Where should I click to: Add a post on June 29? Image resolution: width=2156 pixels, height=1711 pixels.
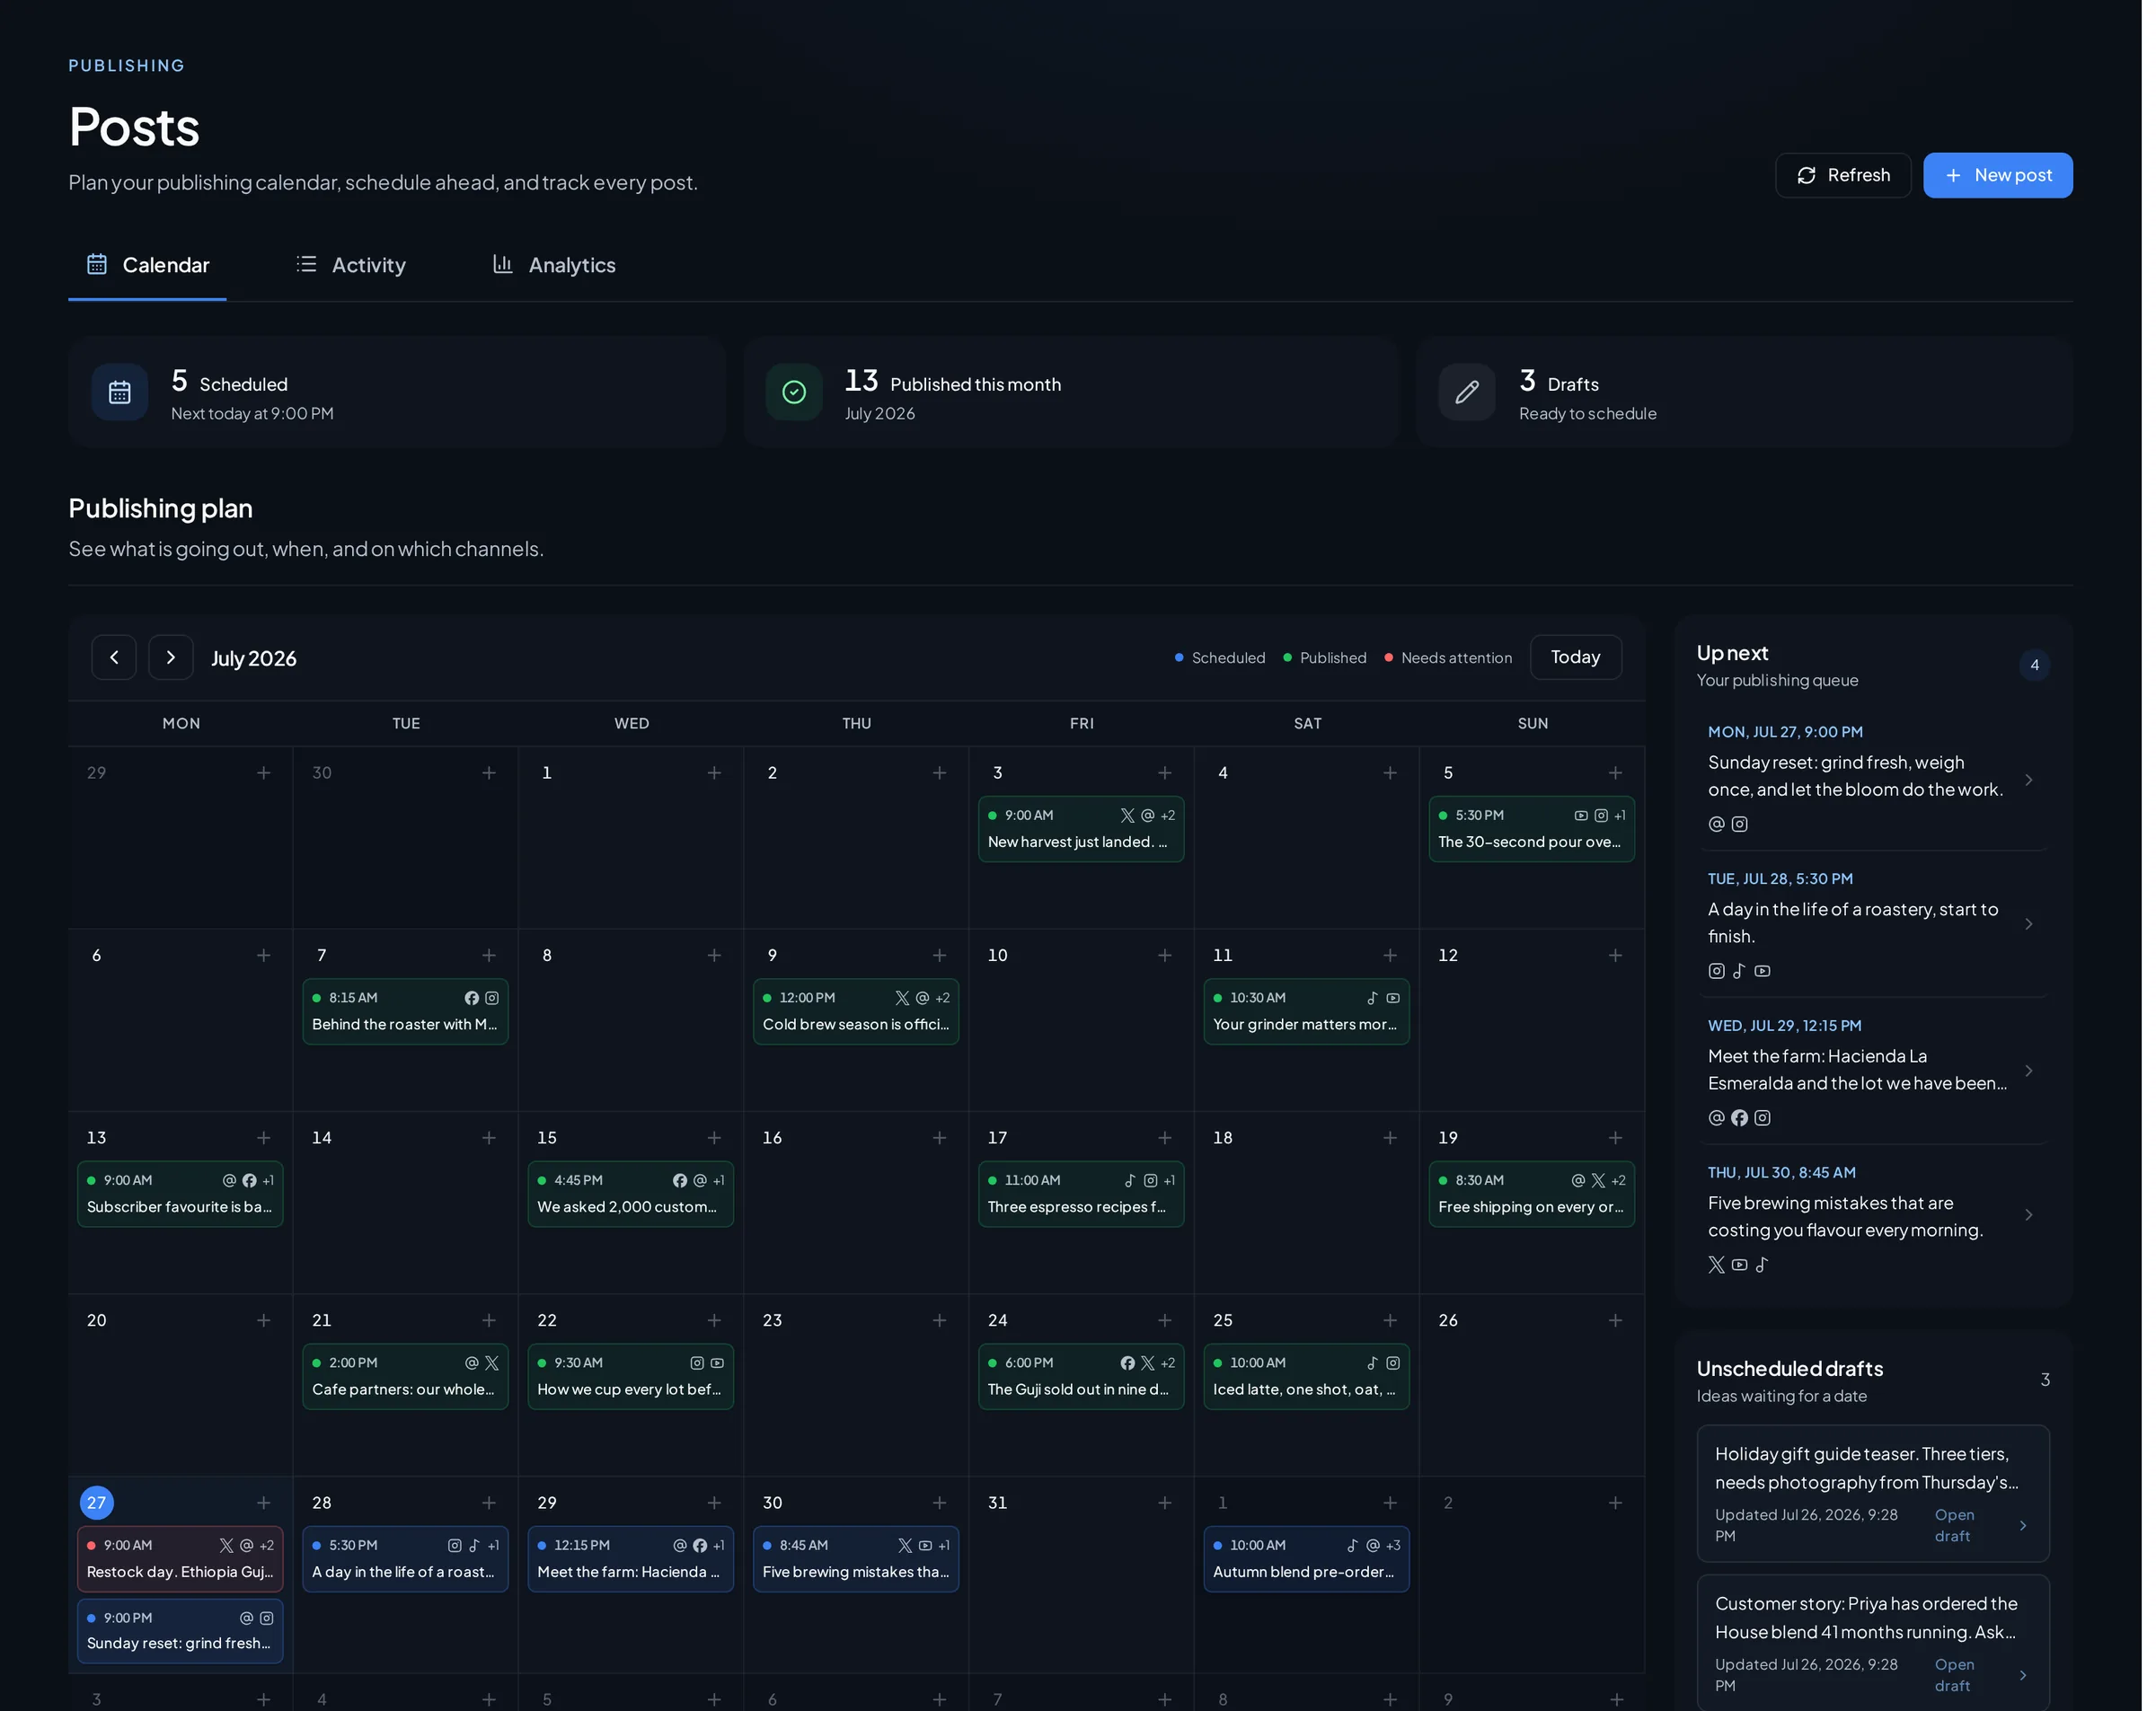tap(264, 773)
